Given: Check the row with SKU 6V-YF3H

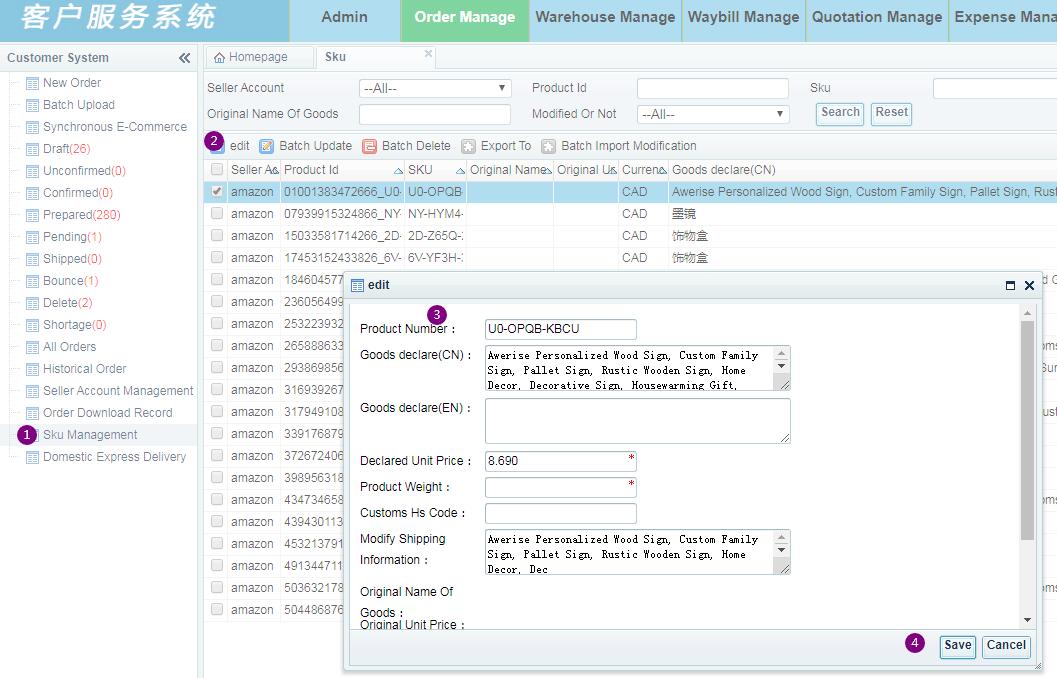Looking at the screenshot, I should 216,257.
